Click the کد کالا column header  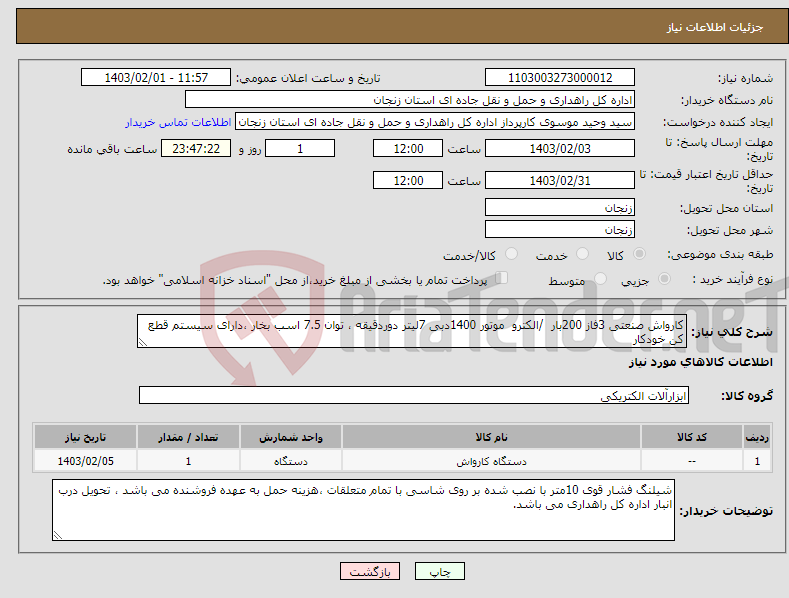692,437
